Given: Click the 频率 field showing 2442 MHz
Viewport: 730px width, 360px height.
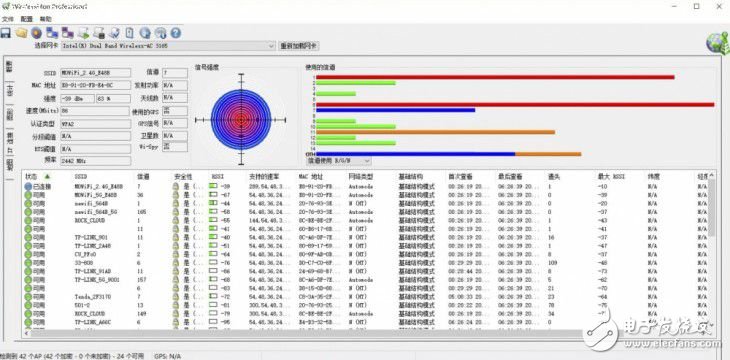Looking at the screenshot, I should point(95,161).
